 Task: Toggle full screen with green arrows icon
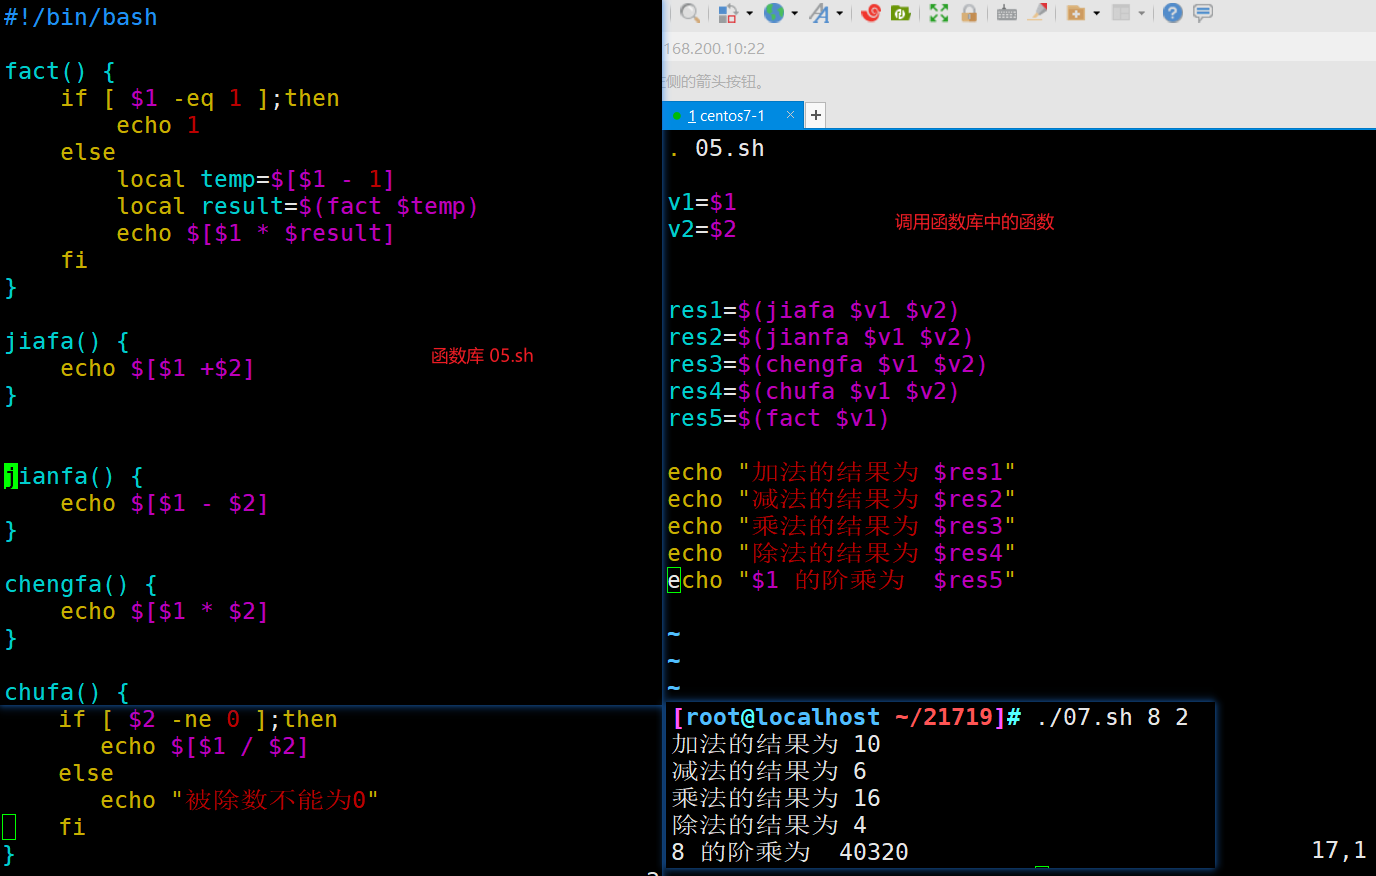click(938, 13)
